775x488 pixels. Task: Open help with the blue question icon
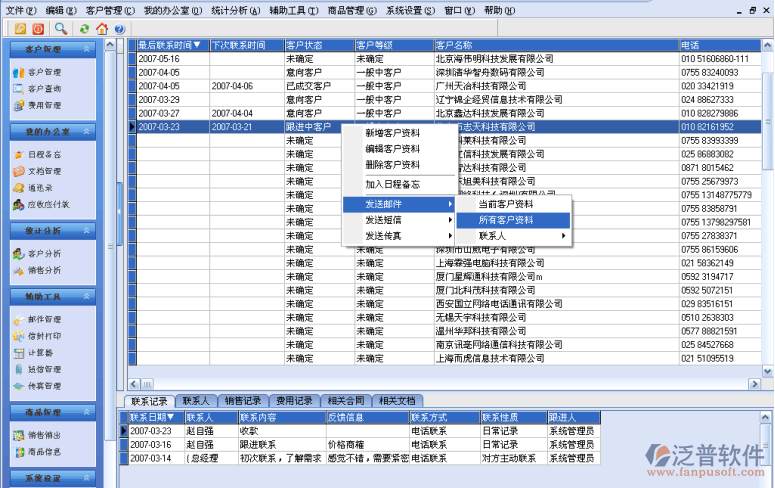coord(119,29)
